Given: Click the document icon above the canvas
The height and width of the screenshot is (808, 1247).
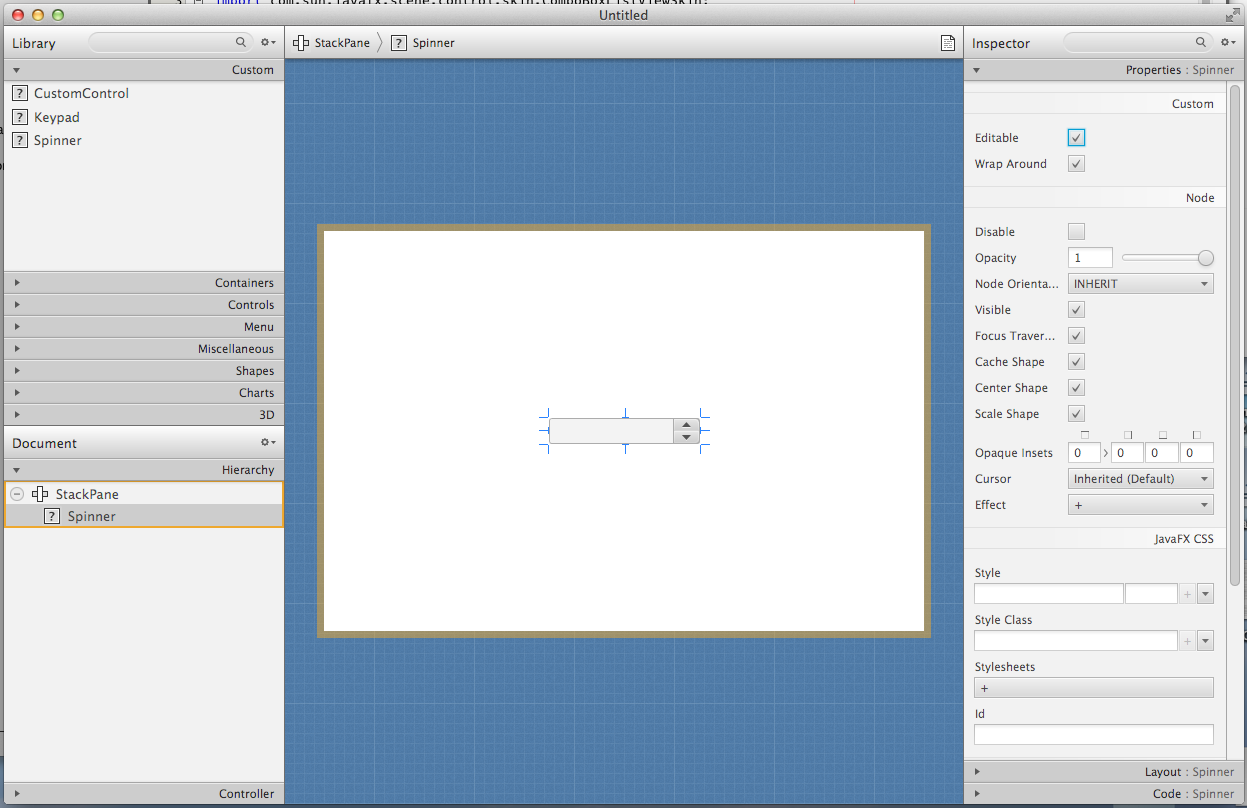Looking at the screenshot, I should coord(947,43).
